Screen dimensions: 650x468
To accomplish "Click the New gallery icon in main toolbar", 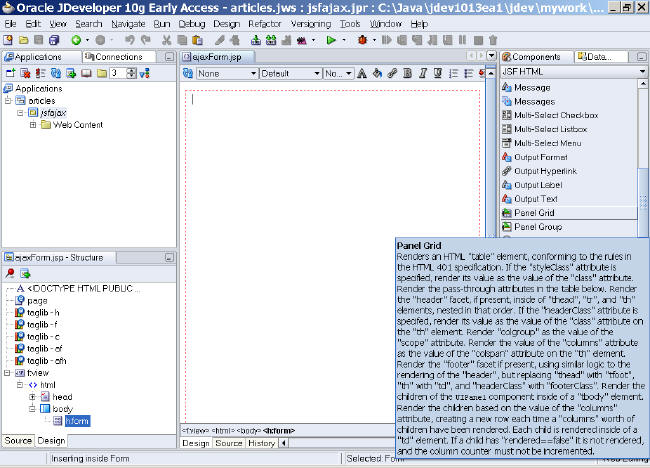I will [8, 40].
